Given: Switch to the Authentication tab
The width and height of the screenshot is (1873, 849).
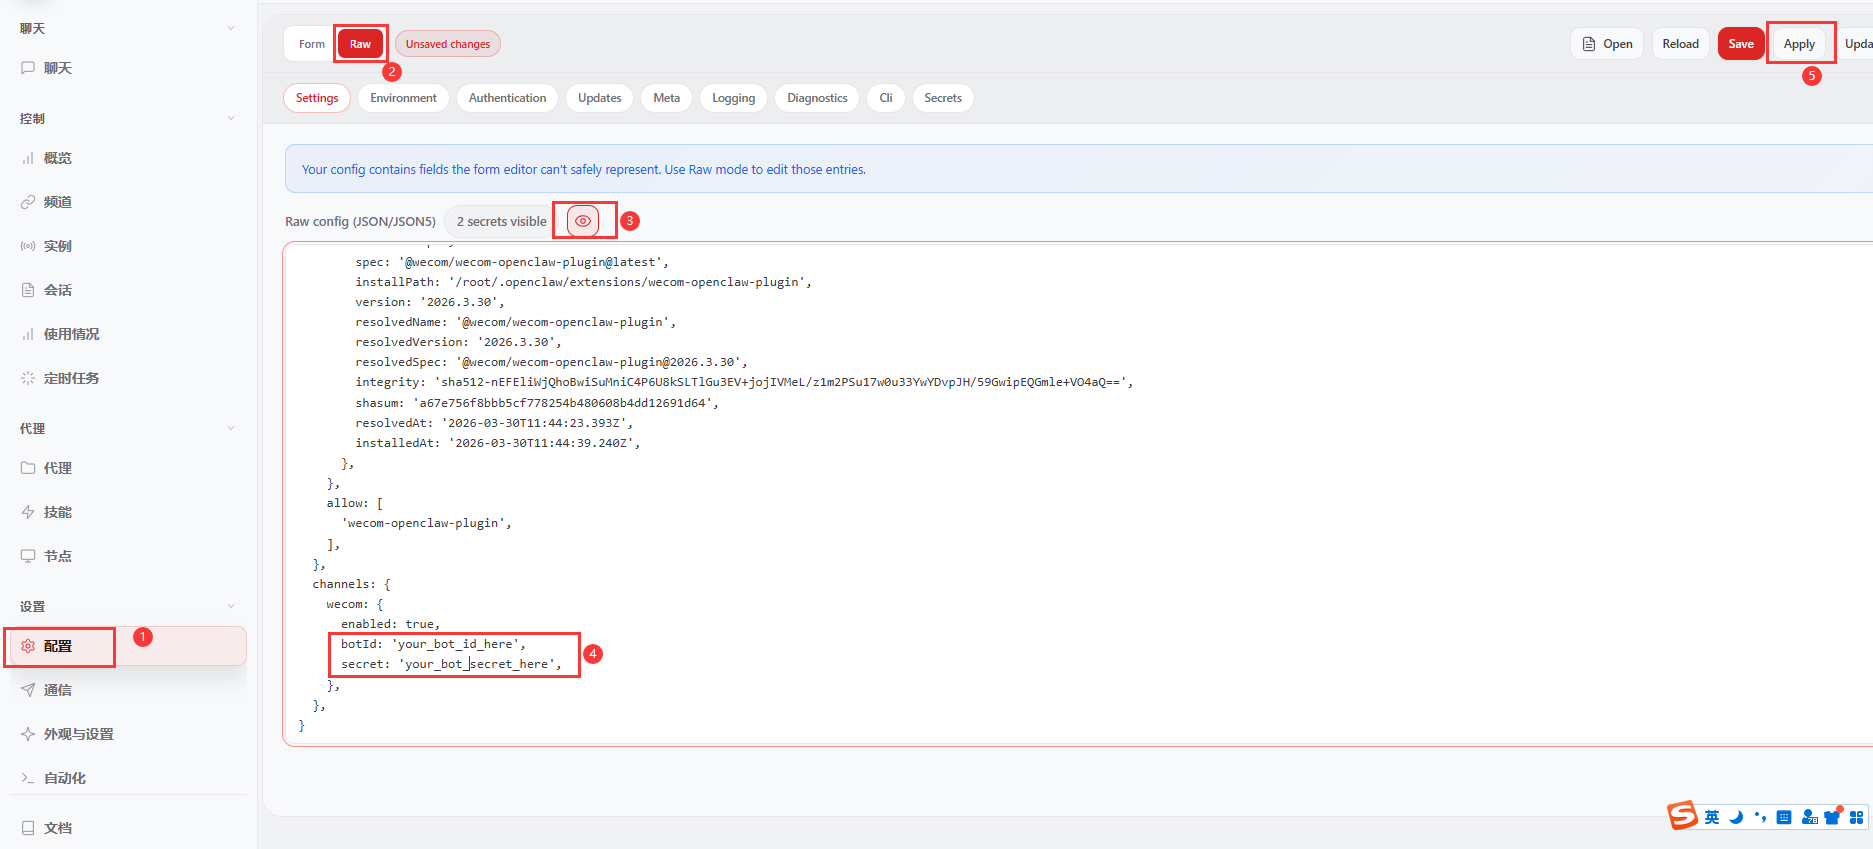Looking at the screenshot, I should coord(507,98).
